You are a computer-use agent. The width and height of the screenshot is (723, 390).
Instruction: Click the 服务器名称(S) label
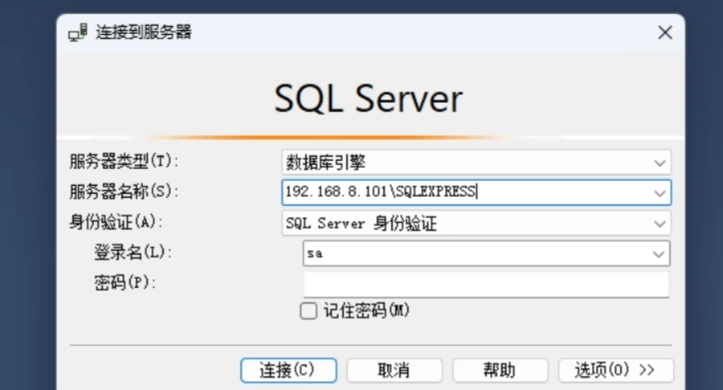click(124, 191)
